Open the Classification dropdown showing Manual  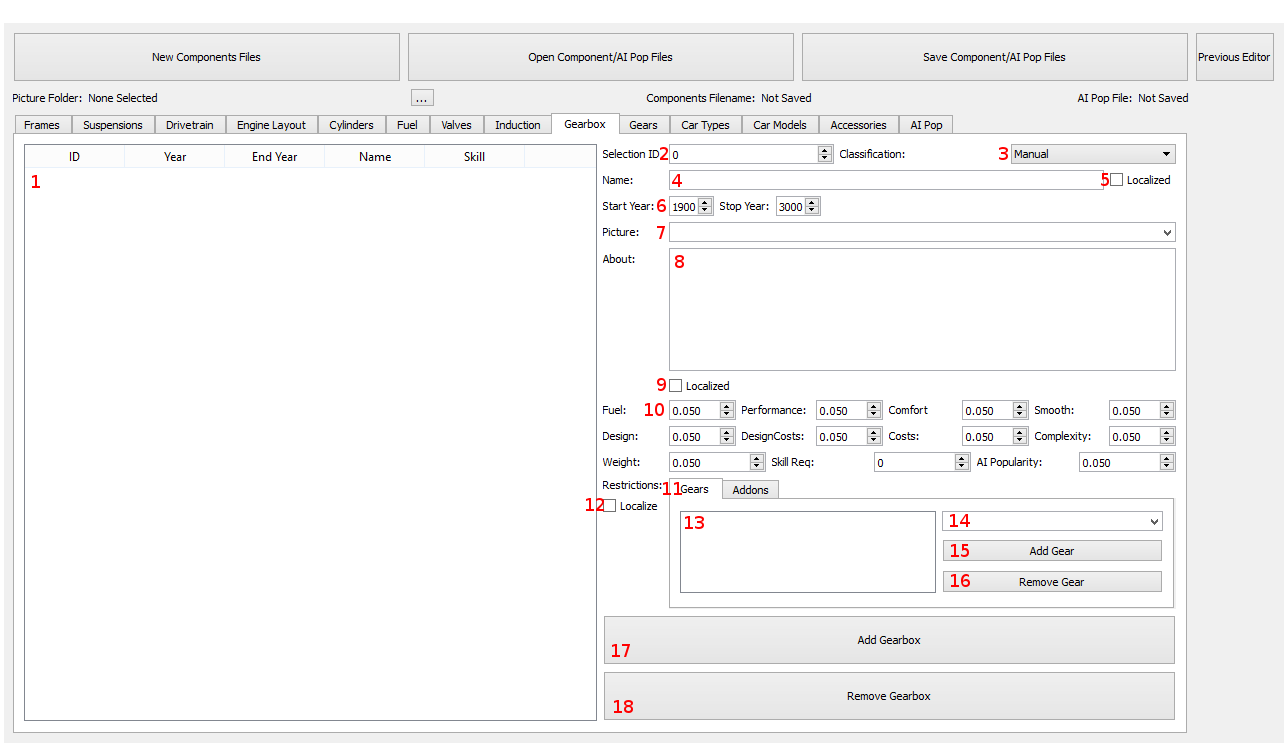[x=1092, y=155]
